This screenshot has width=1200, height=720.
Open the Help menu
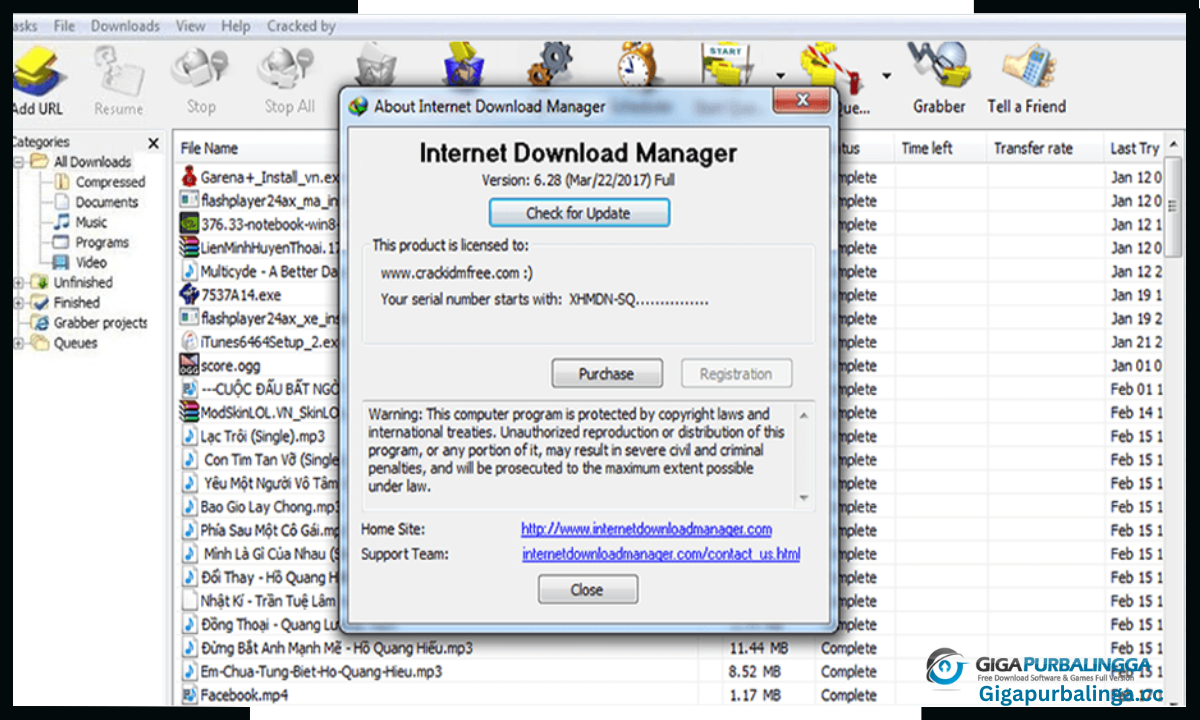click(235, 26)
